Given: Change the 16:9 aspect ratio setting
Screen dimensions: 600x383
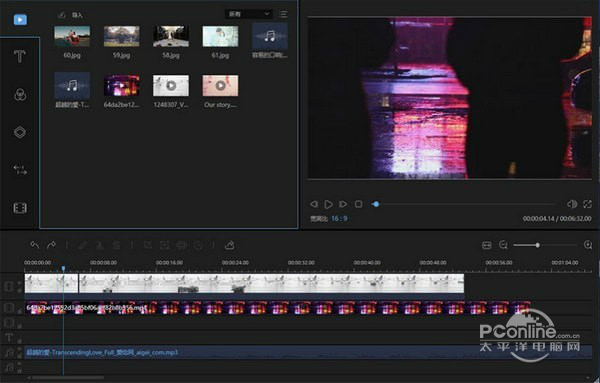Looking at the screenshot, I should tap(339, 218).
